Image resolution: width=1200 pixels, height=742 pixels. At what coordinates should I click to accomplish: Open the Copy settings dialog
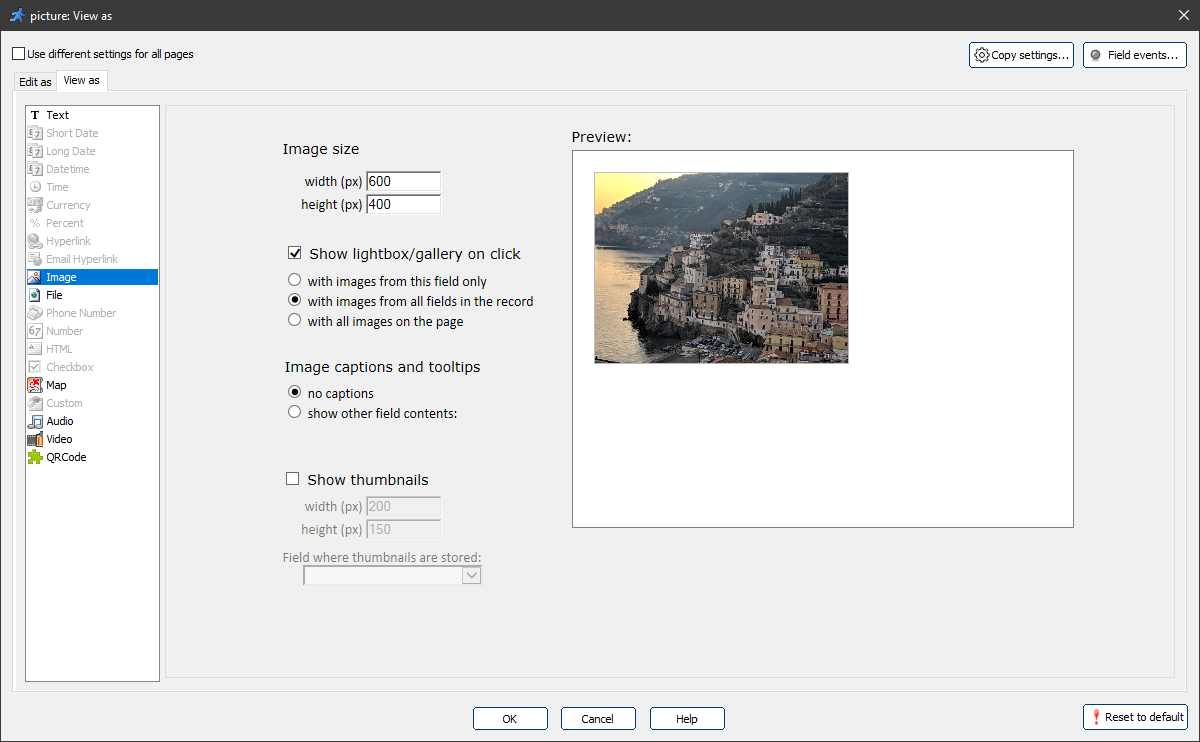coord(1021,54)
